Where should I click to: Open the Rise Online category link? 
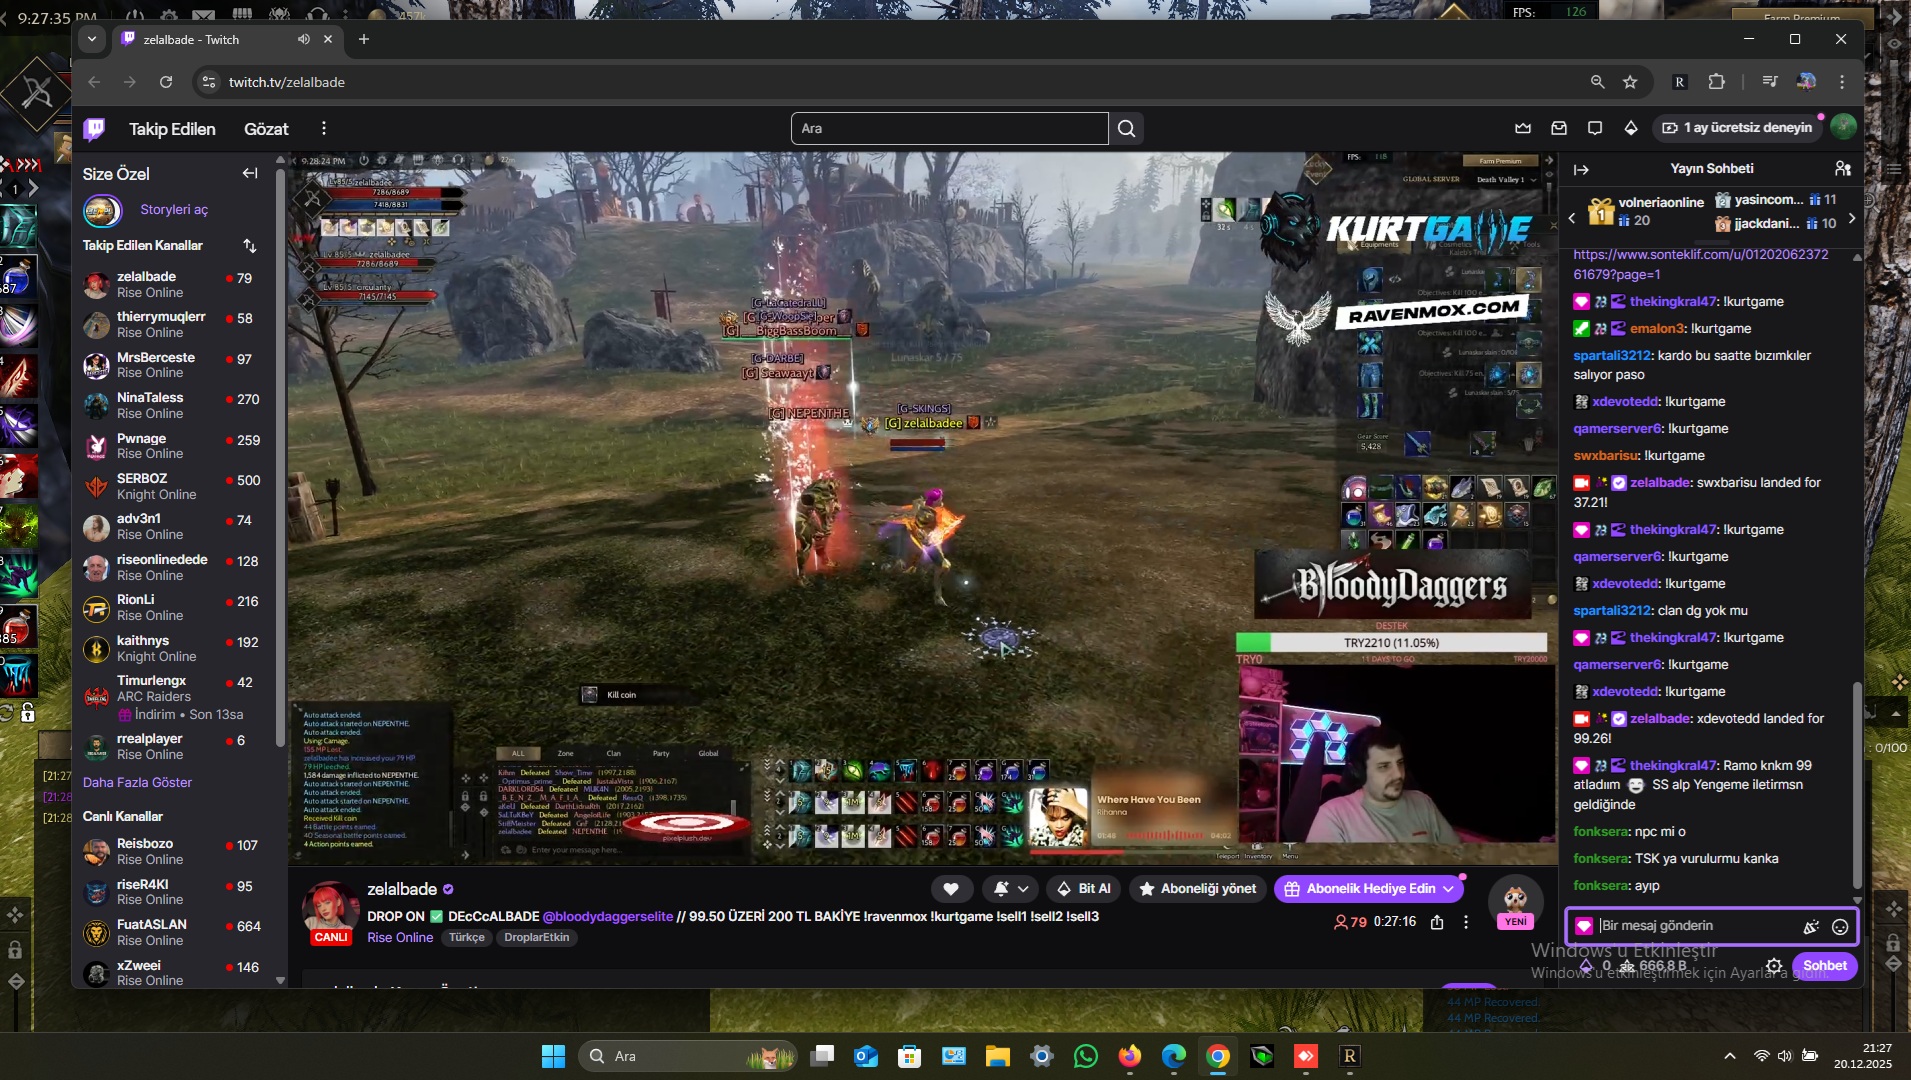tap(400, 937)
